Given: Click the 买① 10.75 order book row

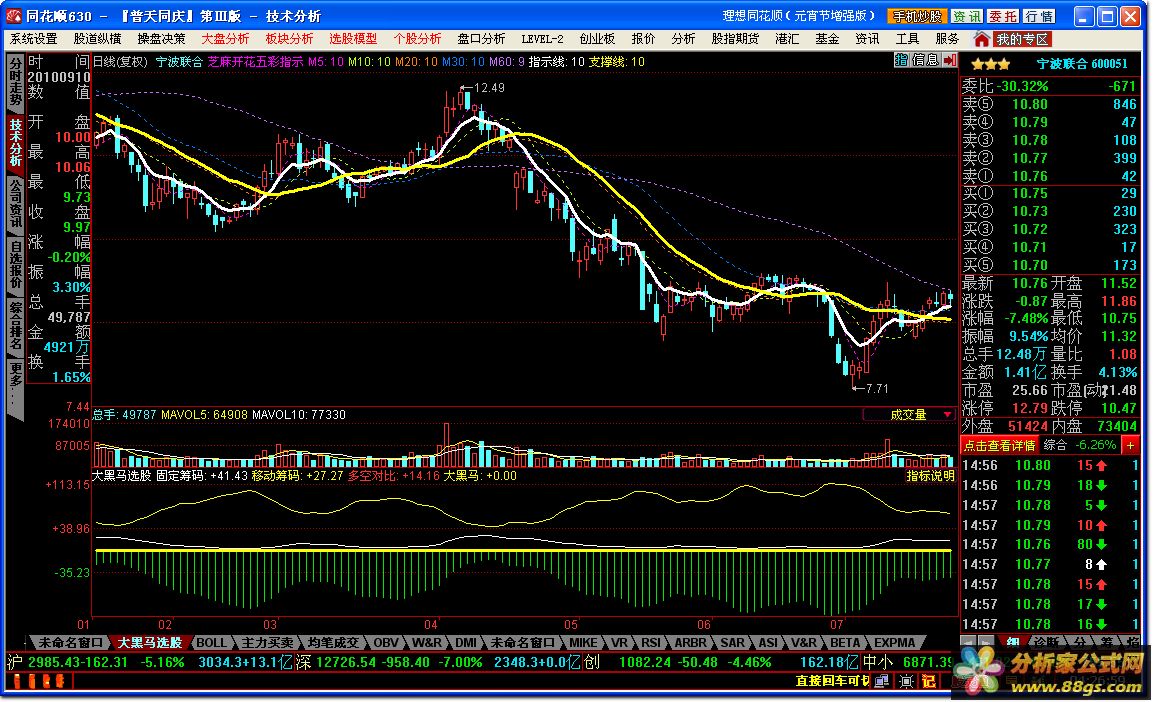Looking at the screenshot, I should click(x=1050, y=193).
